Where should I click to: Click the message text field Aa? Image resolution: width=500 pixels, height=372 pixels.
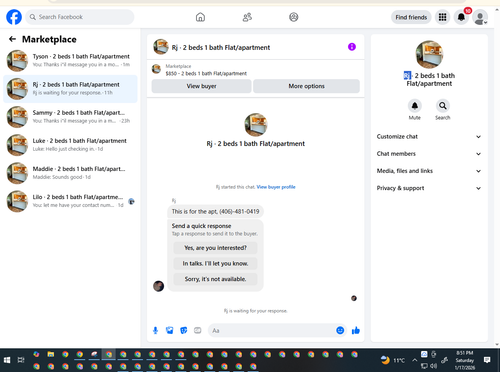point(272,330)
